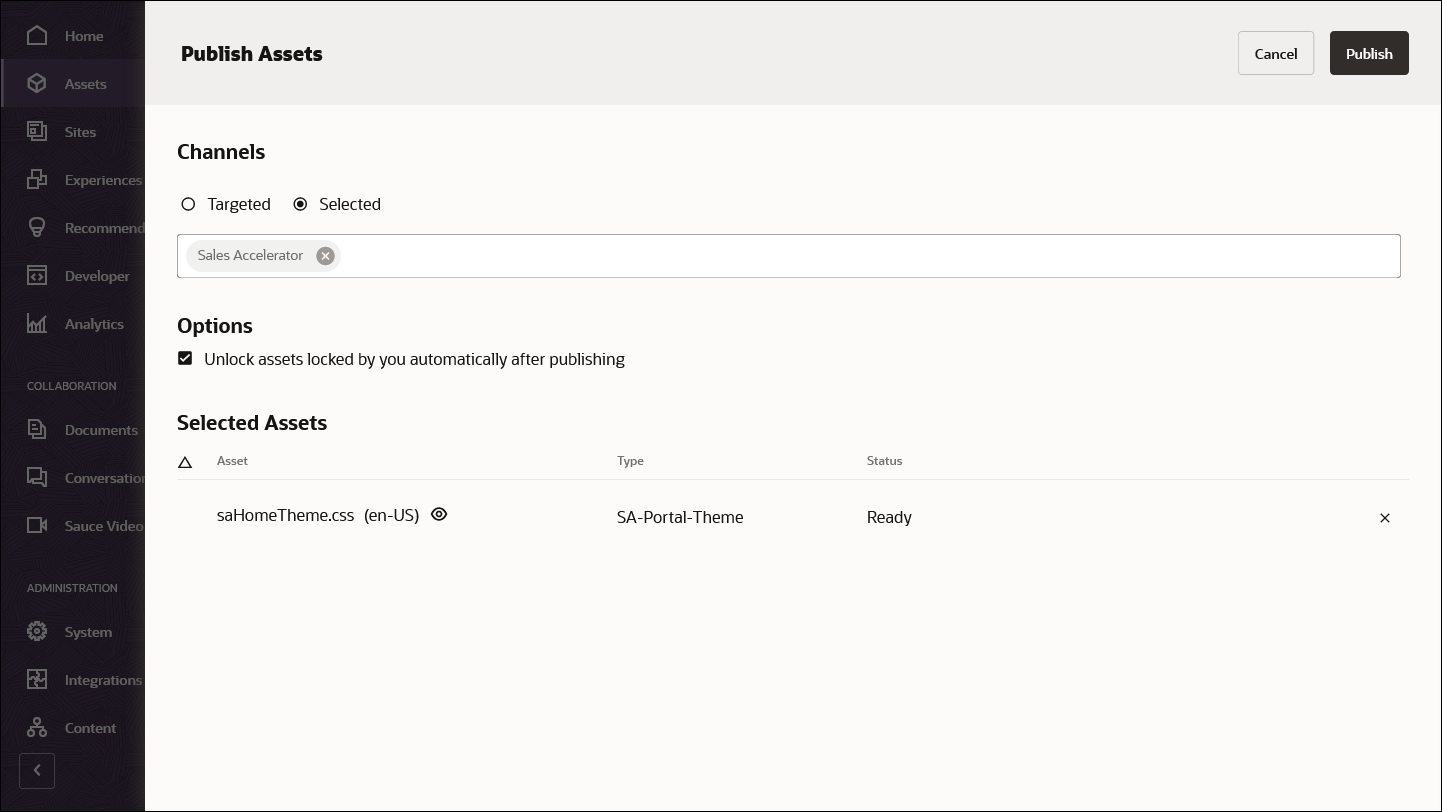The width and height of the screenshot is (1442, 812).
Task: Disable automatic unlocking of assets after publishing
Action: (x=185, y=358)
